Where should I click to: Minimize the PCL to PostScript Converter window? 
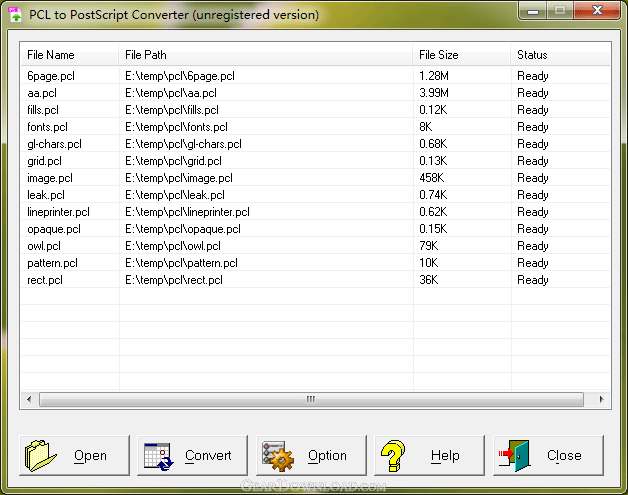point(533,11)
